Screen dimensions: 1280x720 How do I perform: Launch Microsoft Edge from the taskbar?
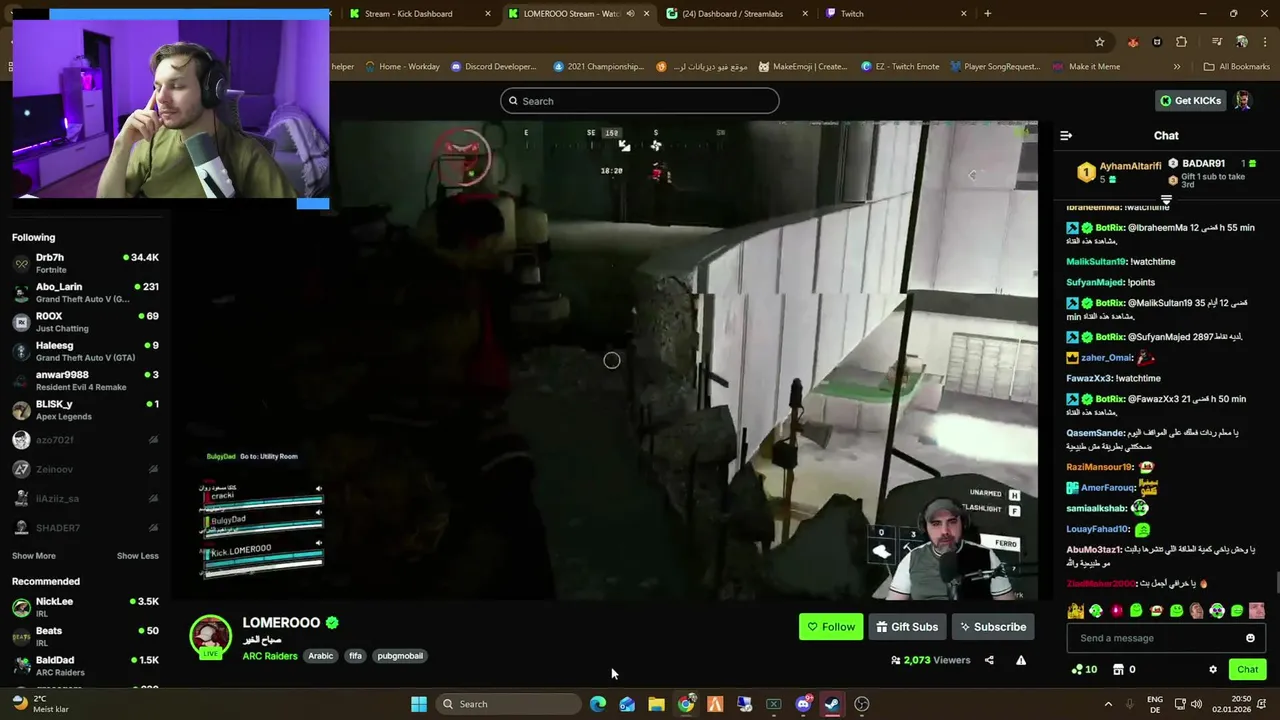pyautogui.click(x=598, y=704)
